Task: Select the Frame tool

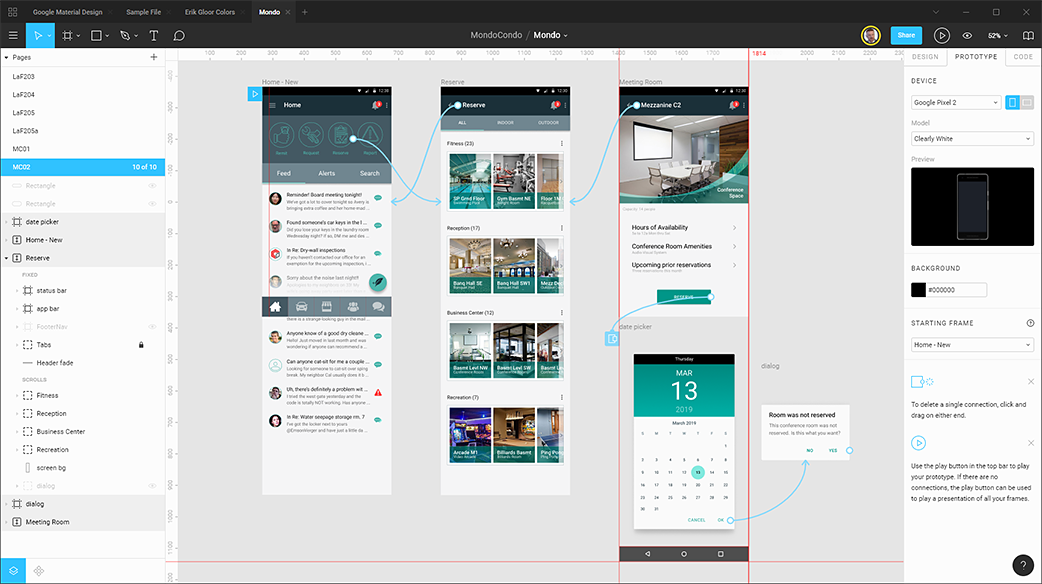Action: tap(66, 35)
